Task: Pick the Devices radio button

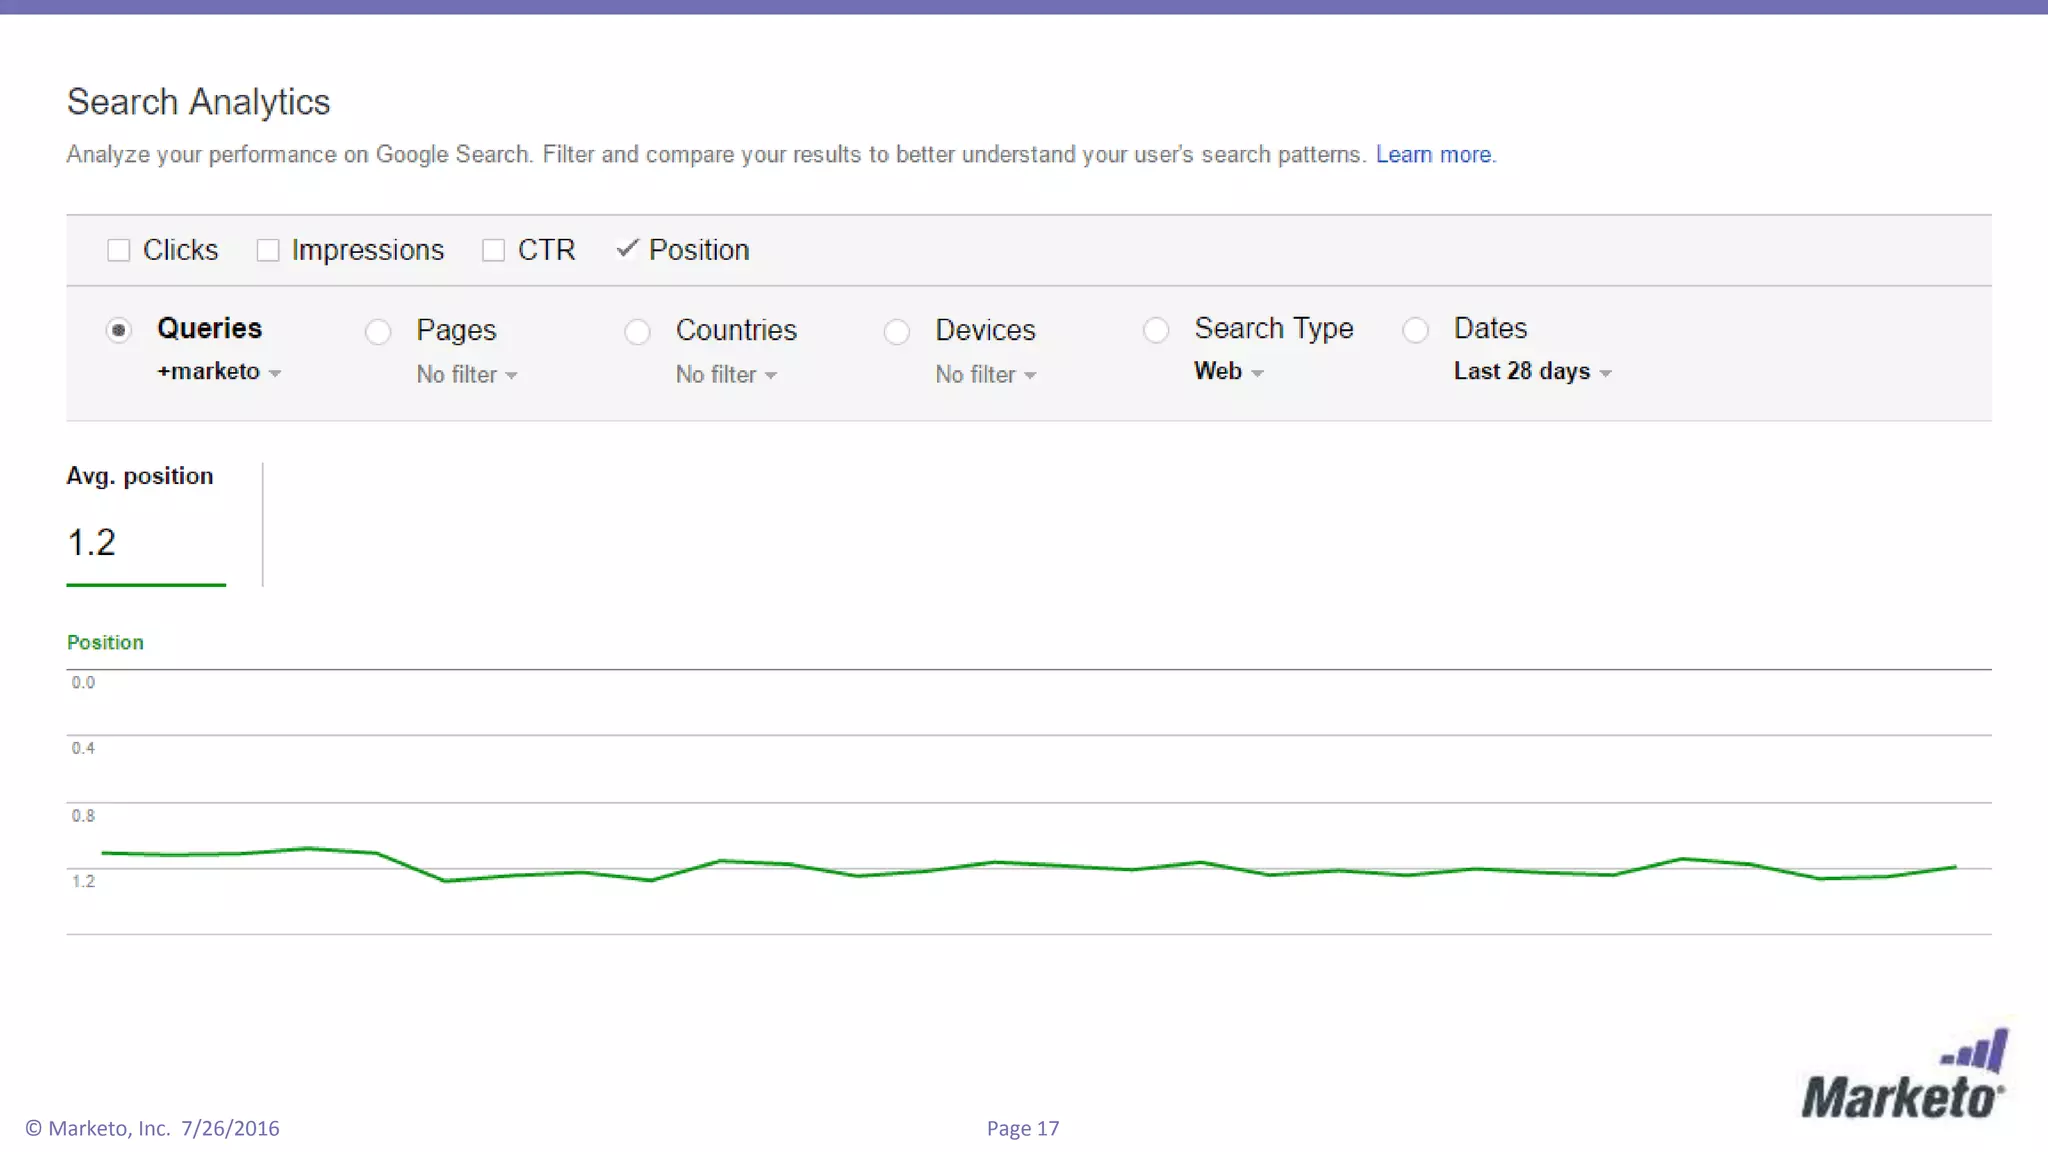Action: (x=897, y=331)
